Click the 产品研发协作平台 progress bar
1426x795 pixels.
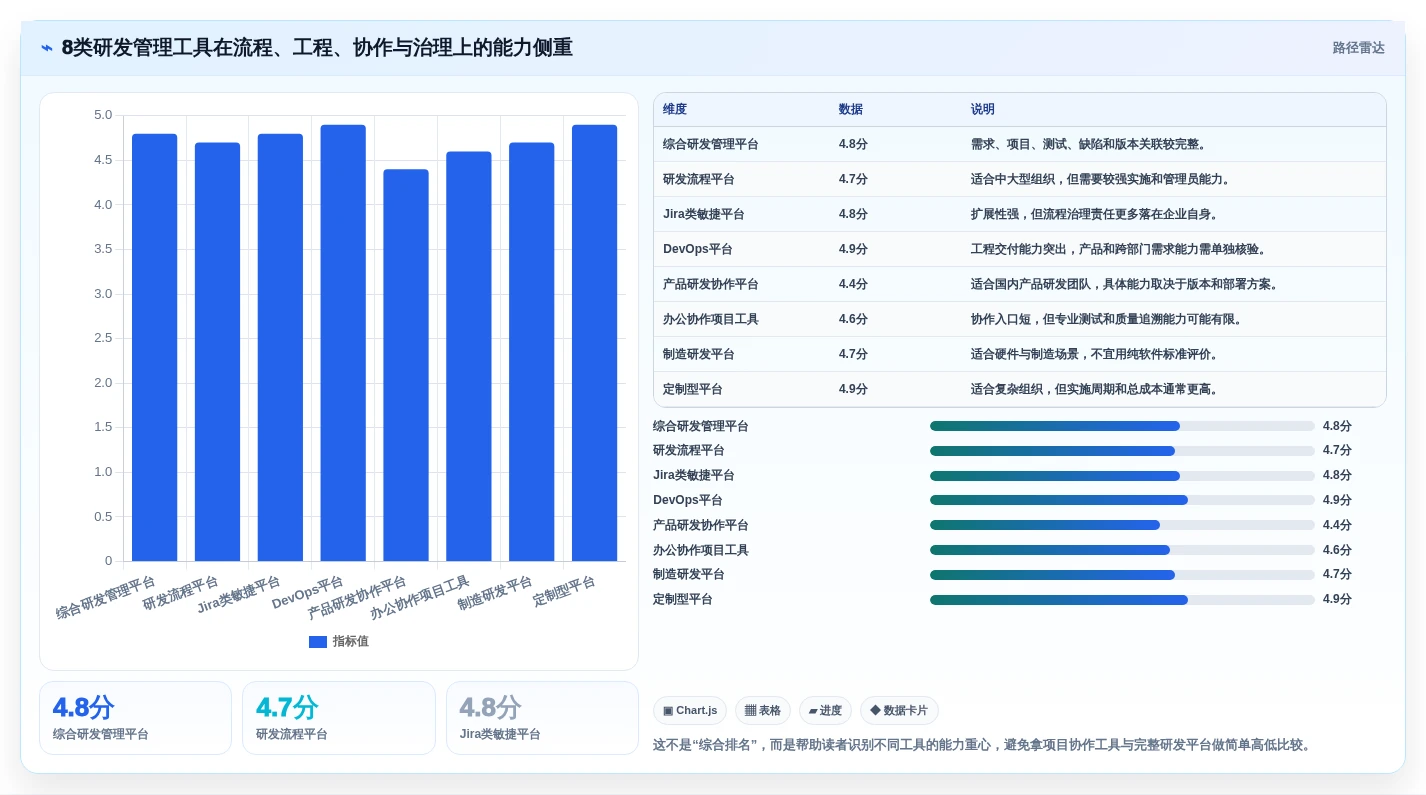(1122, 525)
